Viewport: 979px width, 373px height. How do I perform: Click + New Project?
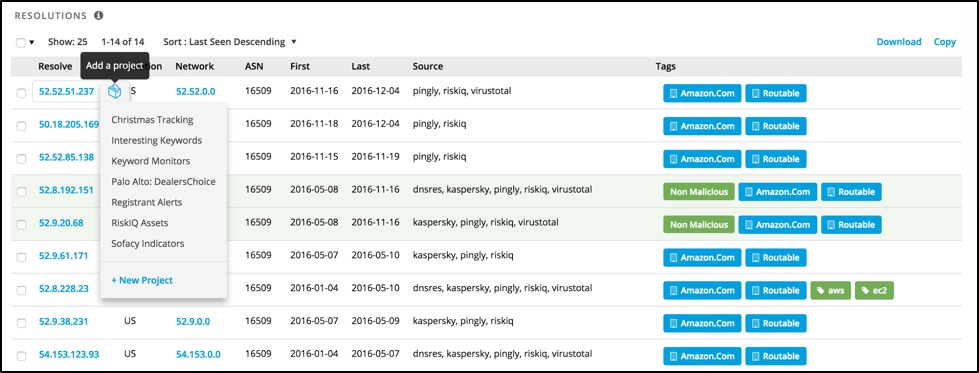(142, 280)
